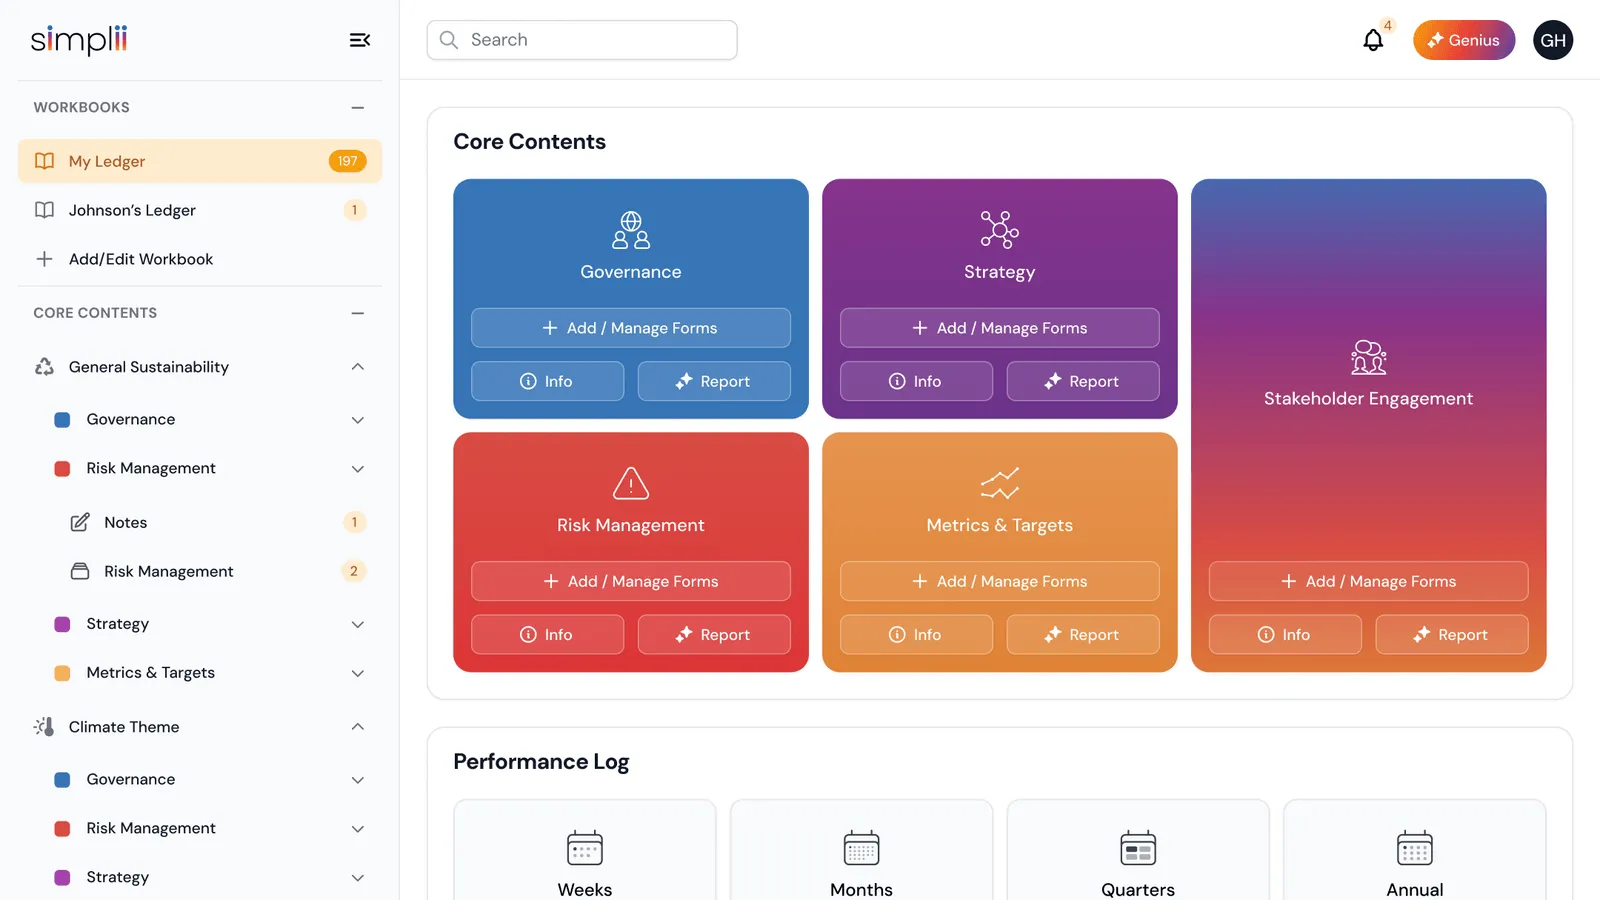Screen dimensions: 1600x900
Task: Open Report on Metrics & Targets card
Action: click(x=1083, y=634)
